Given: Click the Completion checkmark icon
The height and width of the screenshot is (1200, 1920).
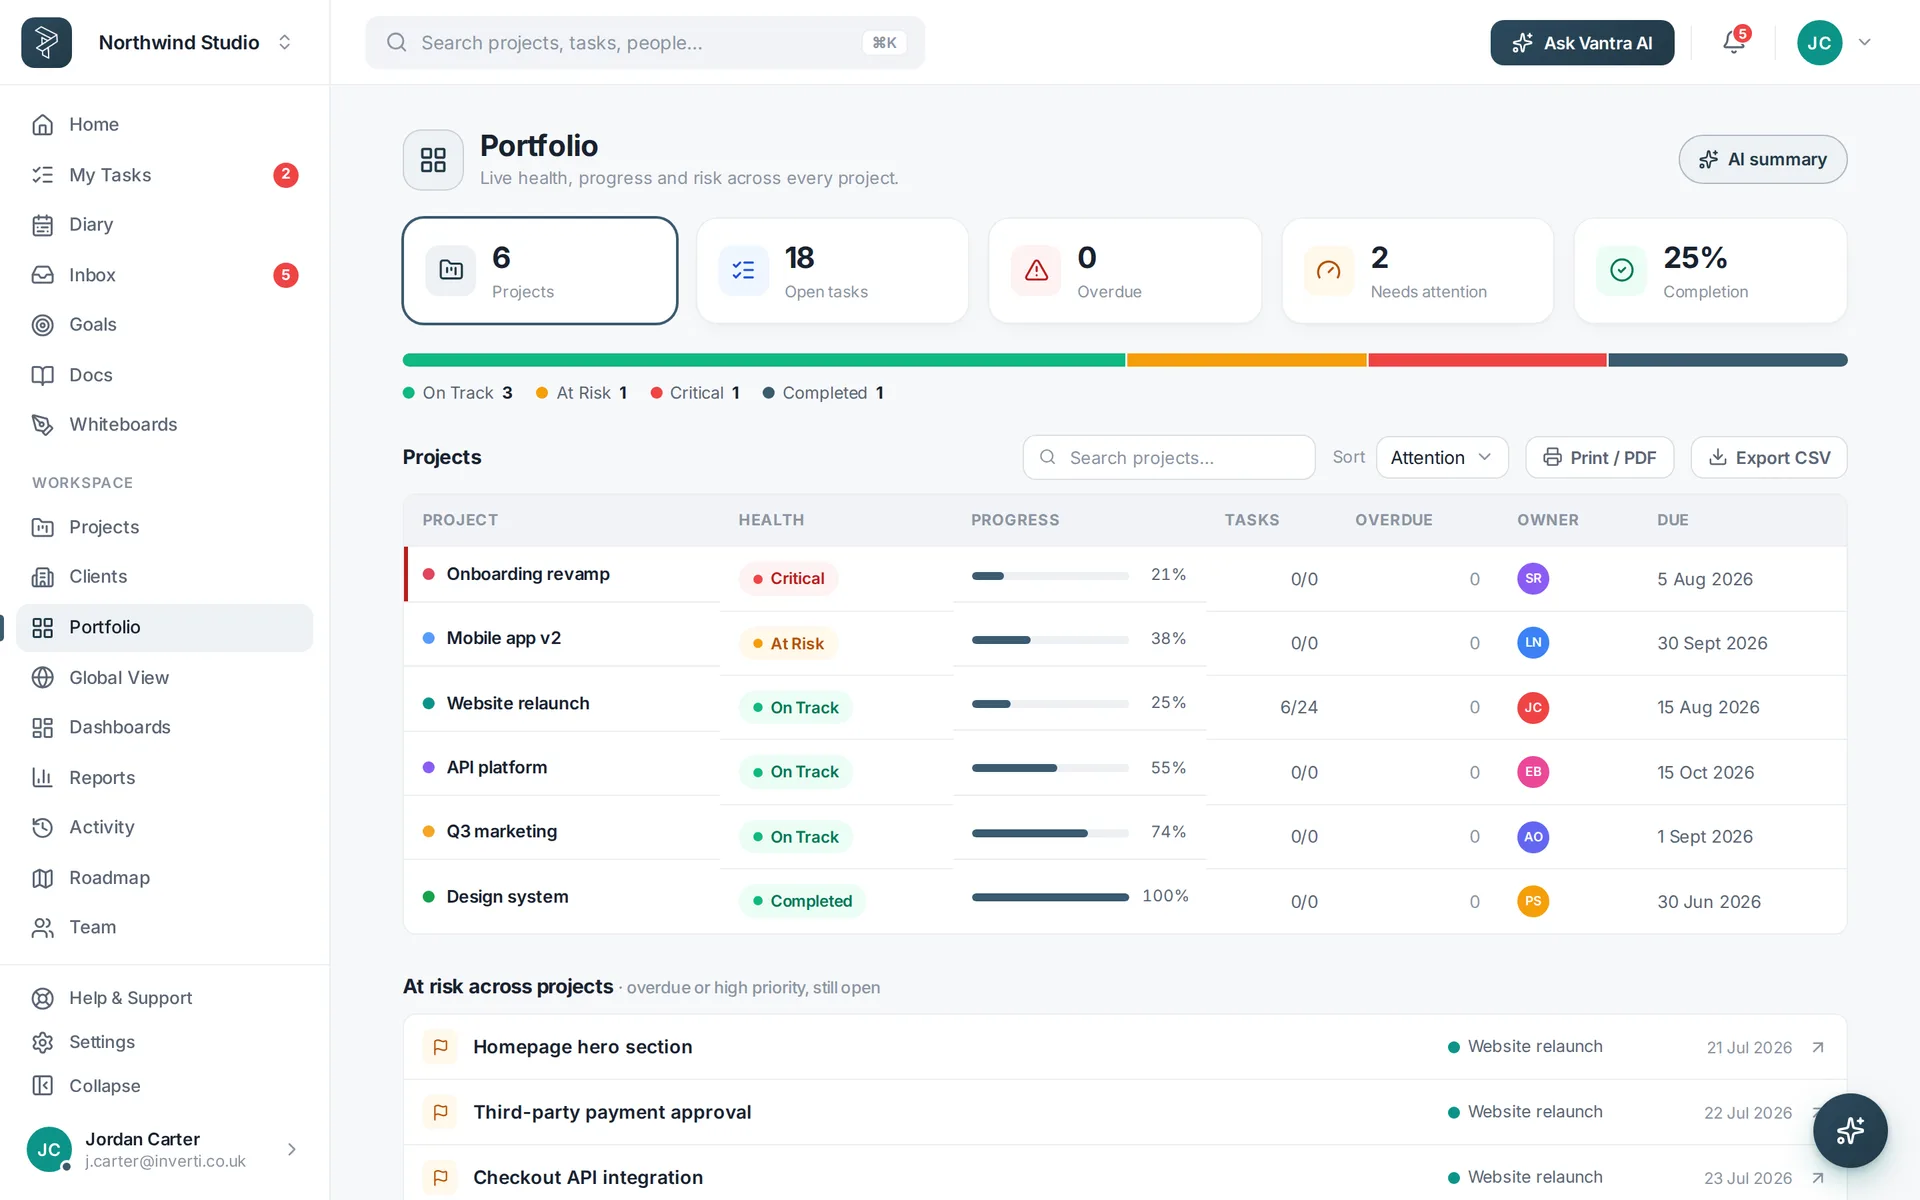Looking at the screenshot, I should [1621, 270].
